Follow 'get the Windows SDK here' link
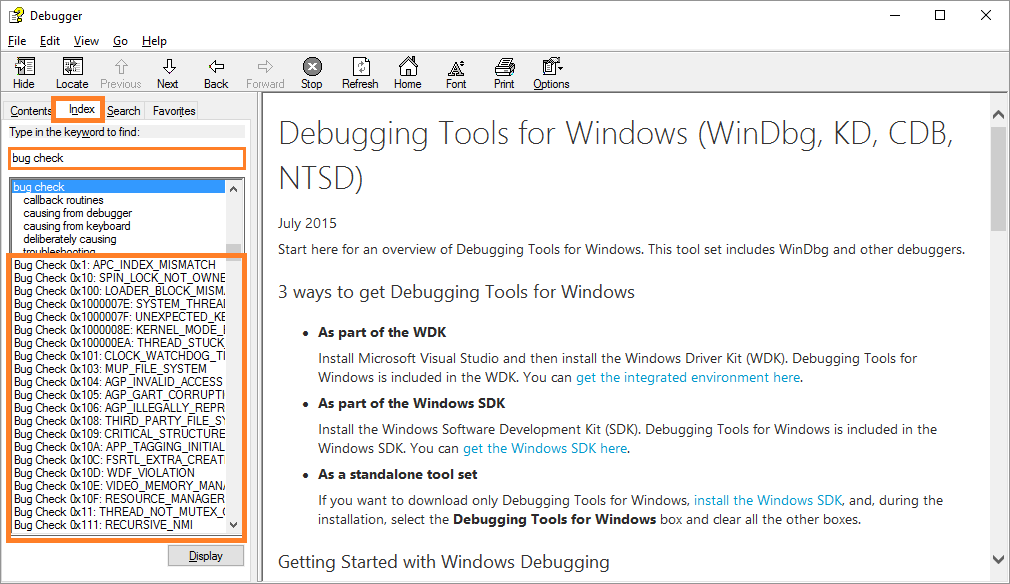The width and height of the screenshot is (1010, 584). 545,448
